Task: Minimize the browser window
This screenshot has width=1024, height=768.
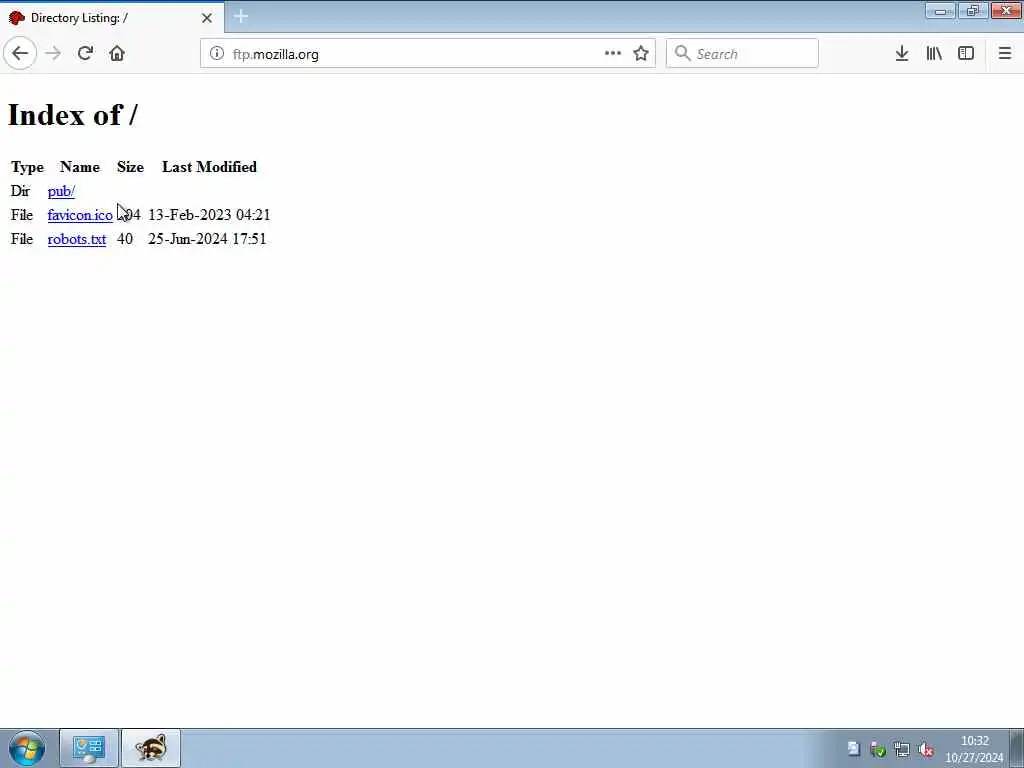Action: pos(940,11)
